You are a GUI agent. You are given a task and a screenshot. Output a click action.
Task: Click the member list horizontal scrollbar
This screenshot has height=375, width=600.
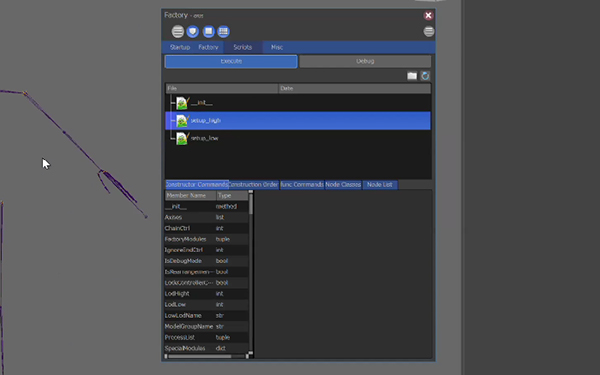206,356
